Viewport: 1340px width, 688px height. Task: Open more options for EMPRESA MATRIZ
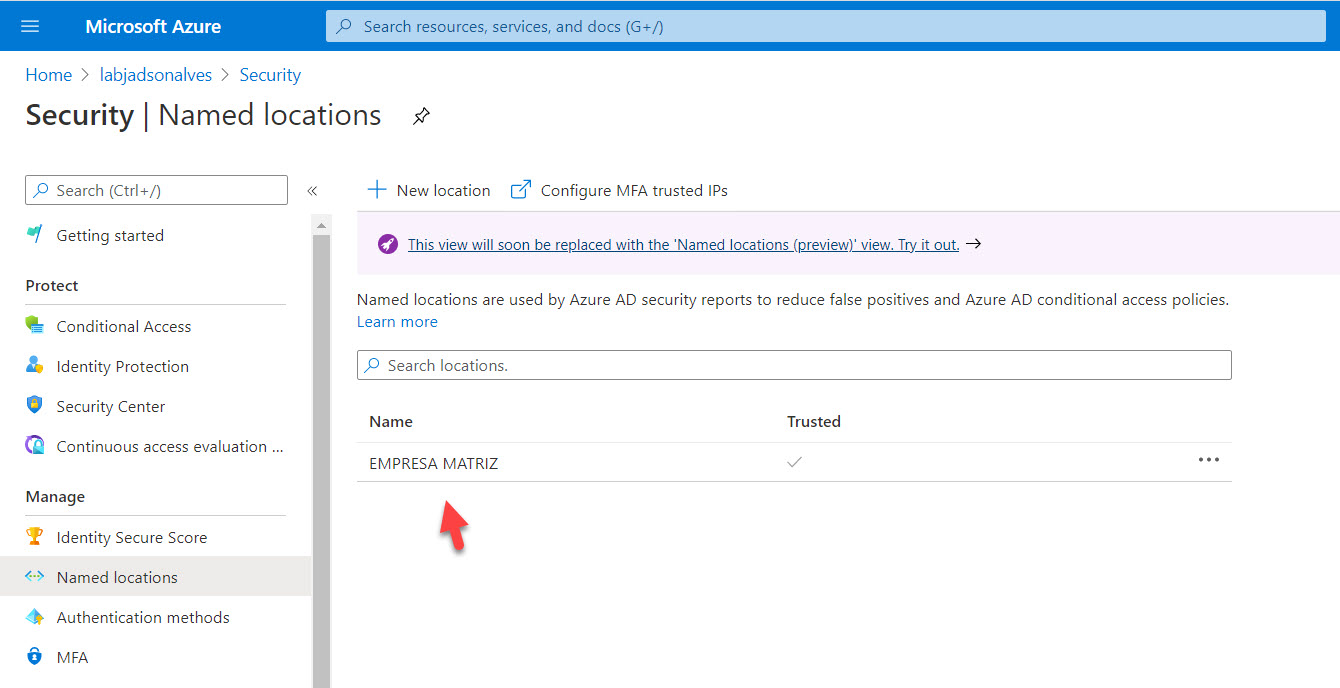pyautogui.click(x=1208, y=460)
